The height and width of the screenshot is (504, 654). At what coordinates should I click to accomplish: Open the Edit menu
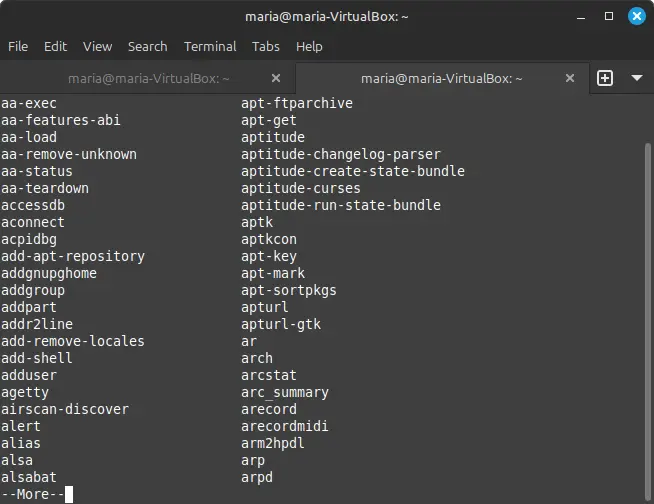coord(55,46)
